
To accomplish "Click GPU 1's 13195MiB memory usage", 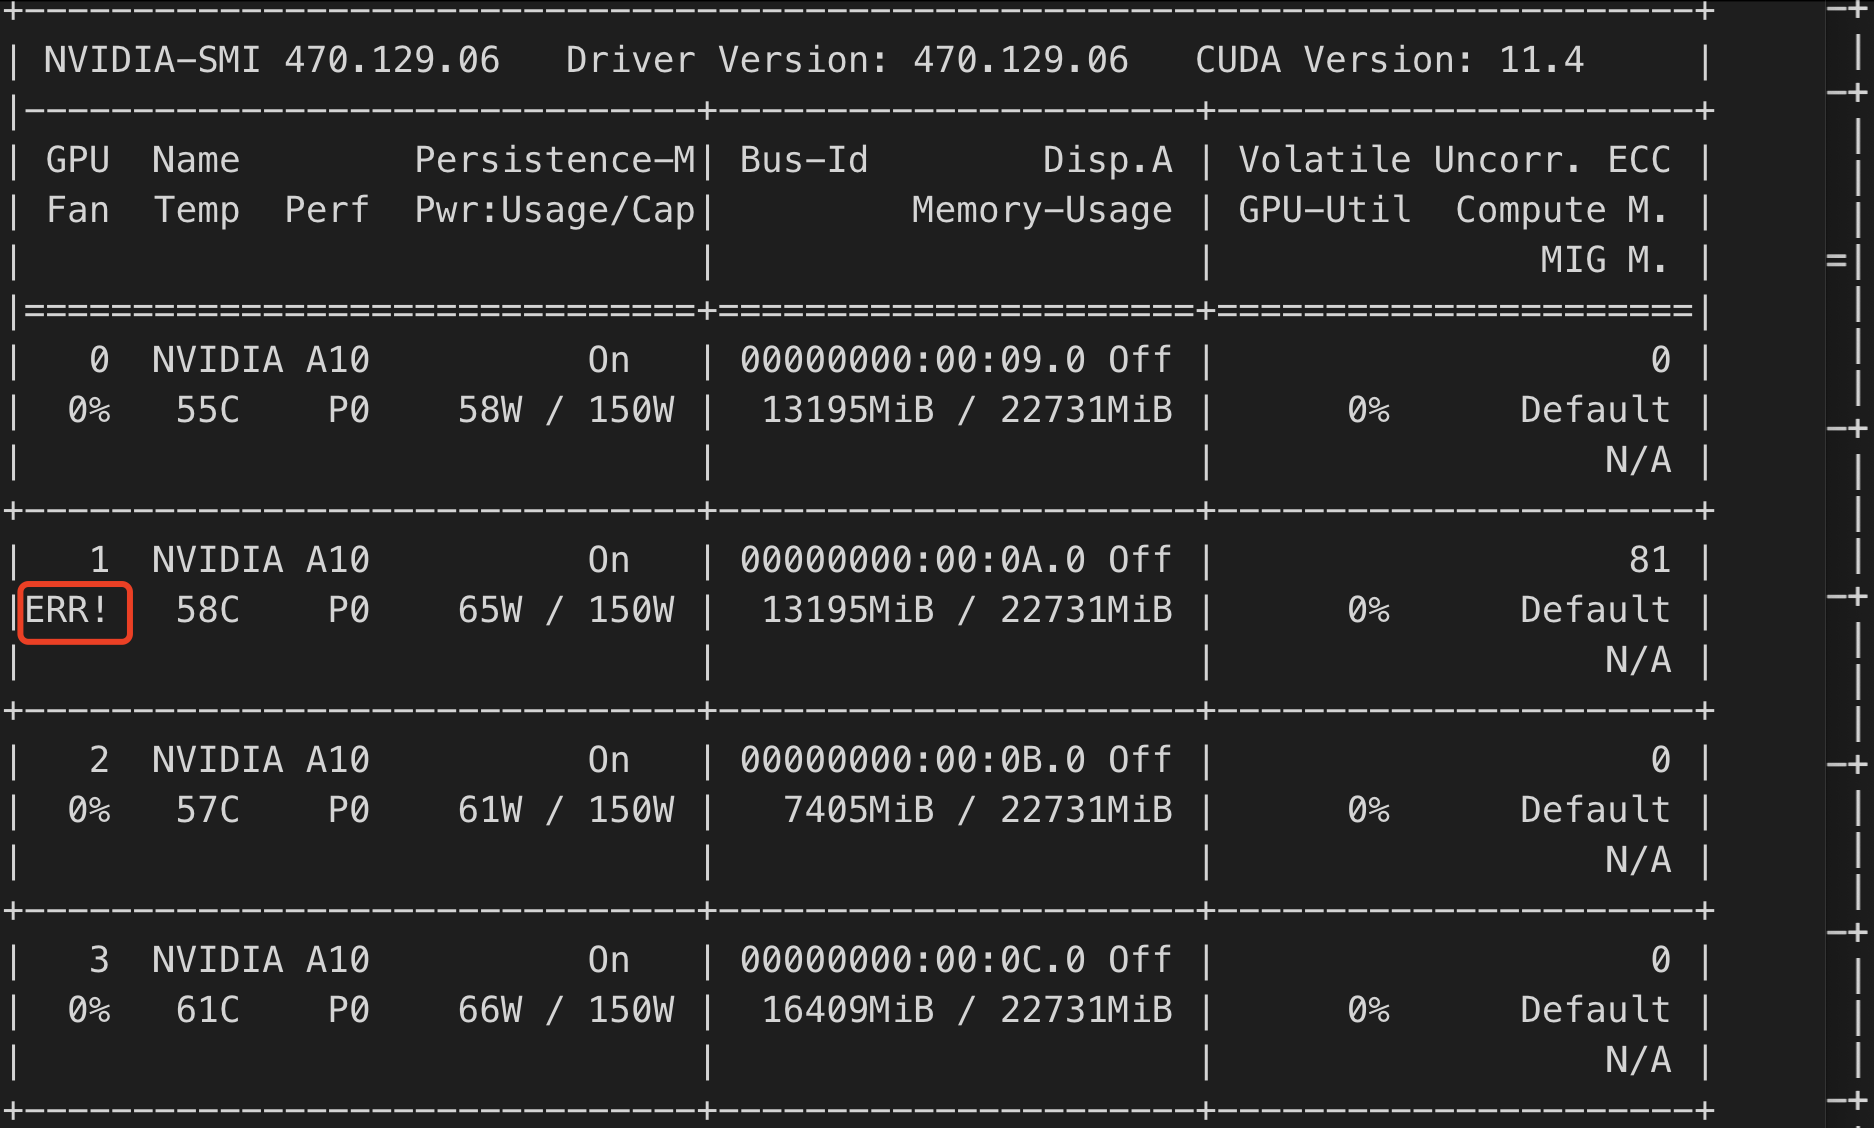I will pos(967,610).
